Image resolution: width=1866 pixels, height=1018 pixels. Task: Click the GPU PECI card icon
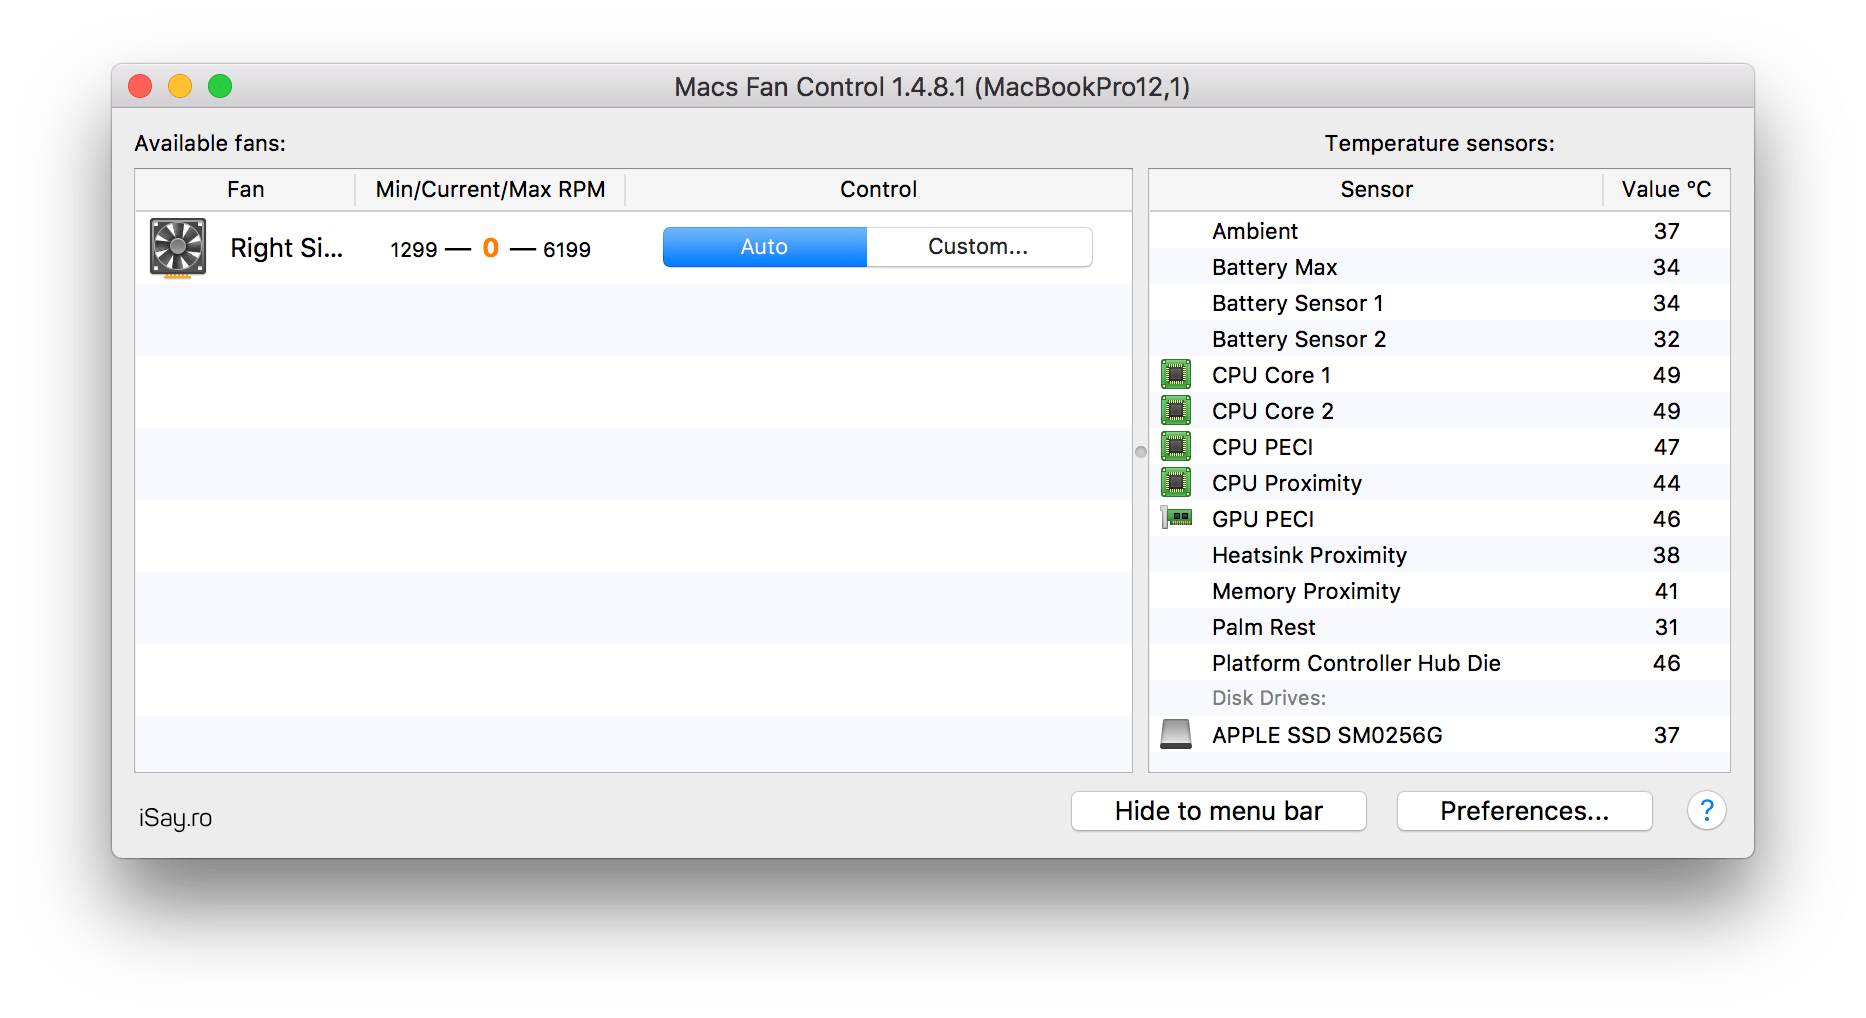(x=1176, y=518)
